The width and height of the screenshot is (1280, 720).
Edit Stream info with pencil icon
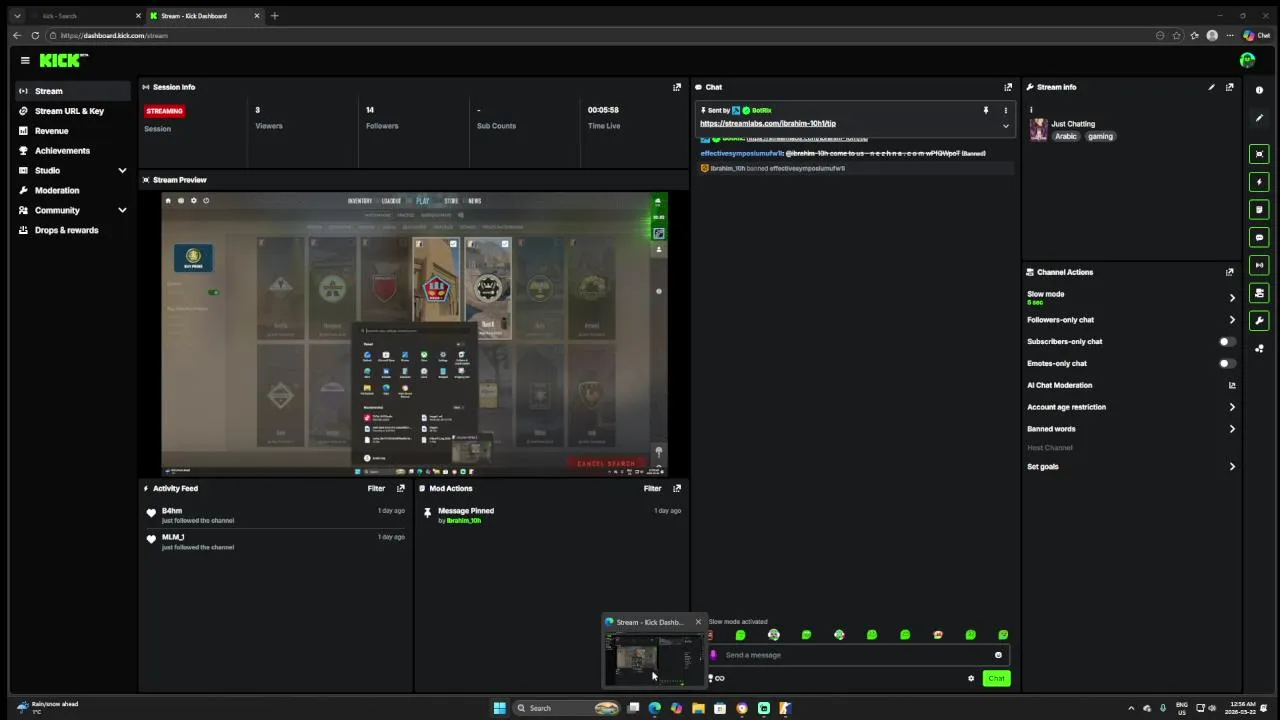pyautogui.click(x=1211, y=87)
